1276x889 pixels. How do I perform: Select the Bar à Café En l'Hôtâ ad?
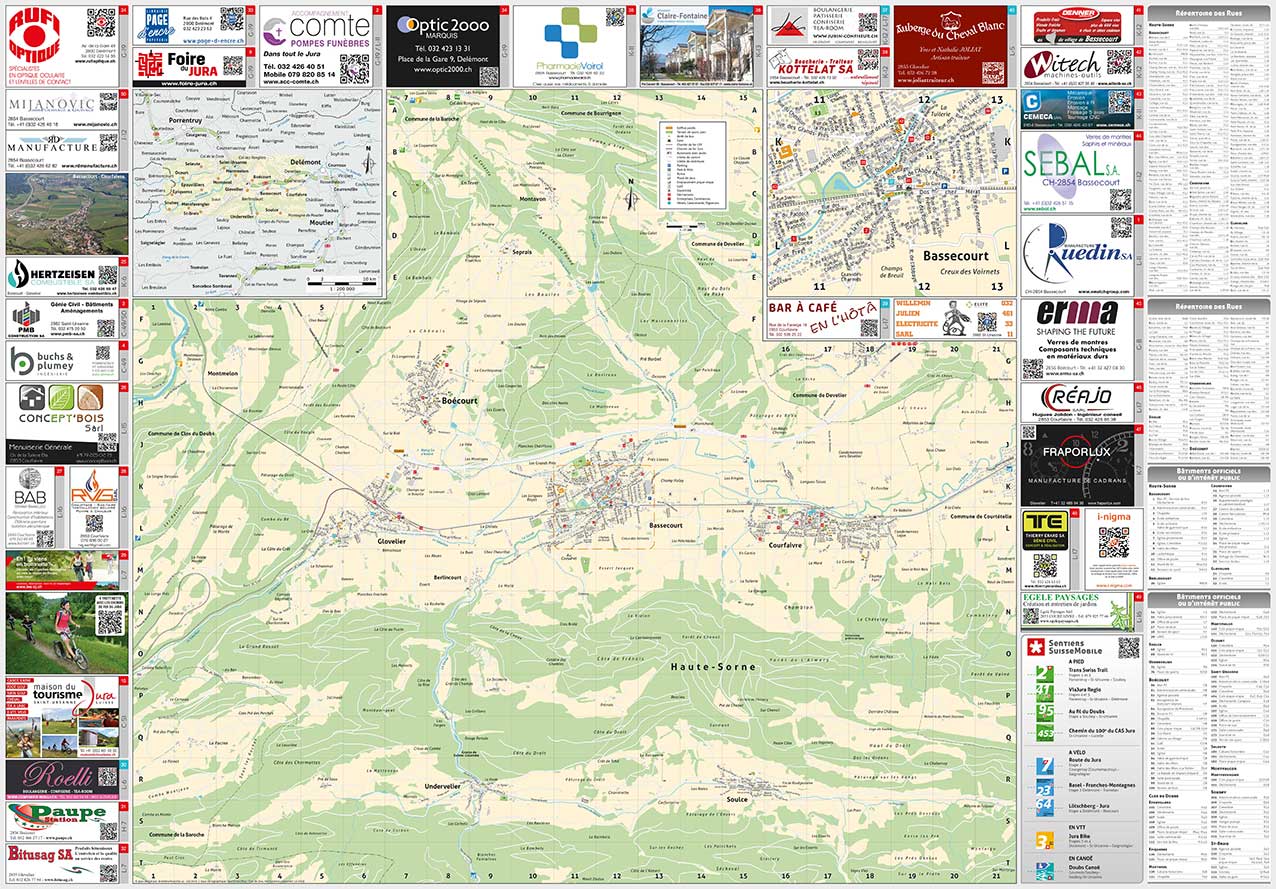pos(824,319)
